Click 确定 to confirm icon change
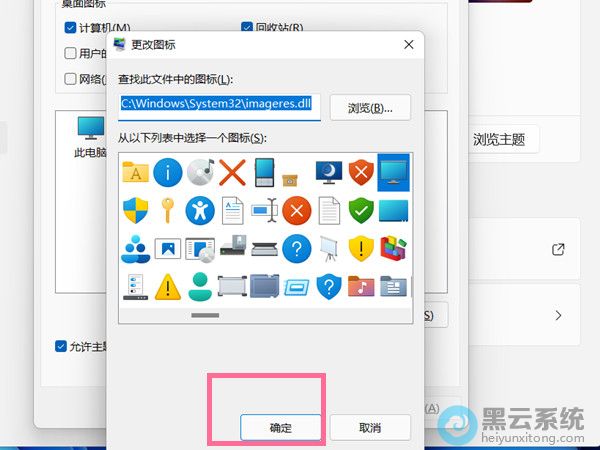 coord(281,427)
